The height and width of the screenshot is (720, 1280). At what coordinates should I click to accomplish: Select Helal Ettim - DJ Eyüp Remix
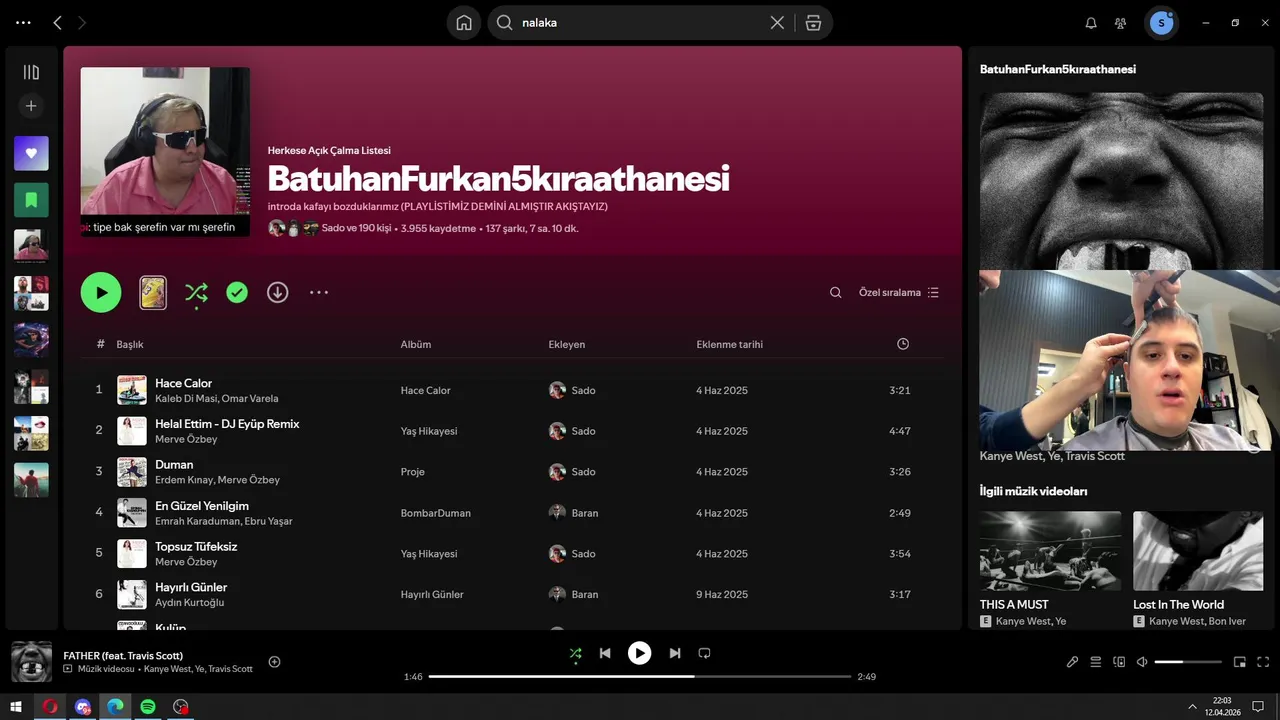[227, 424]
